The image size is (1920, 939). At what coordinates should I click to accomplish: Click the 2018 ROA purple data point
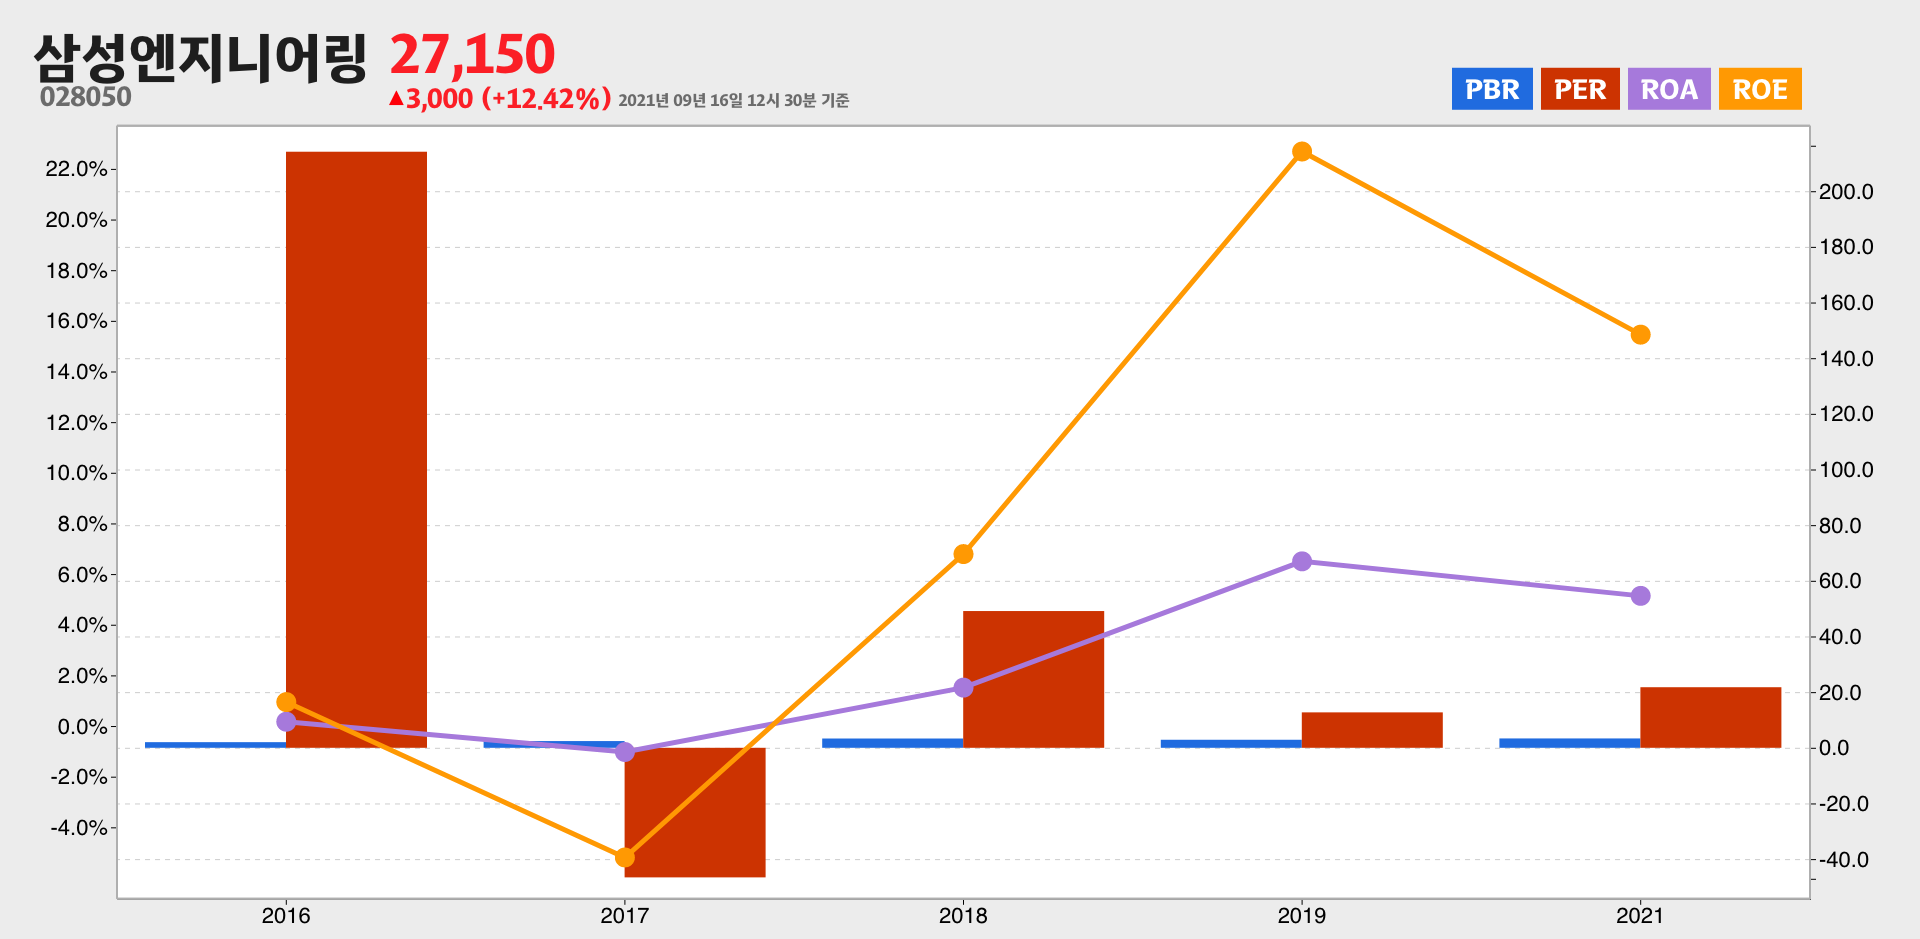pyautogui.click(x=963, y=688)
